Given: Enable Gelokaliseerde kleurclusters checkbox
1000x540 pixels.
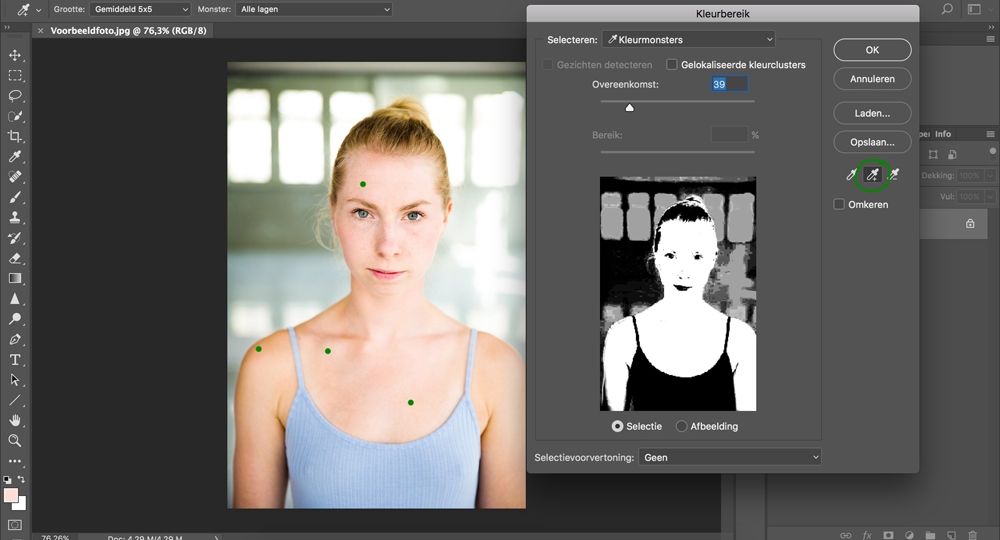Looking at the screenshot, I should coord(672,64).
